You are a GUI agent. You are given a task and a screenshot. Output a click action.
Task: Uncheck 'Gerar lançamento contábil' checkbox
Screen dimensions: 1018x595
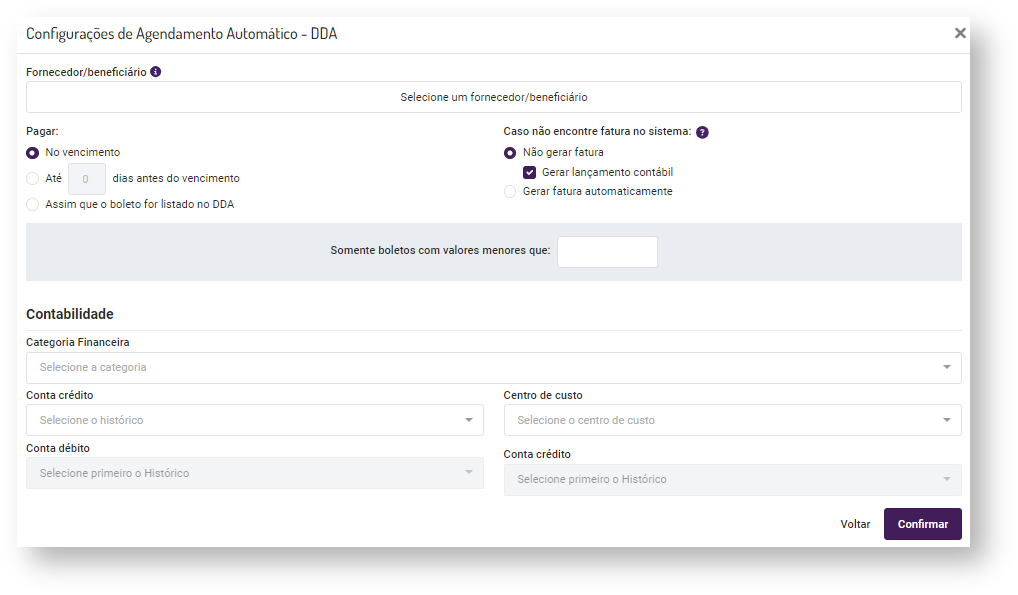click(530, 172)
